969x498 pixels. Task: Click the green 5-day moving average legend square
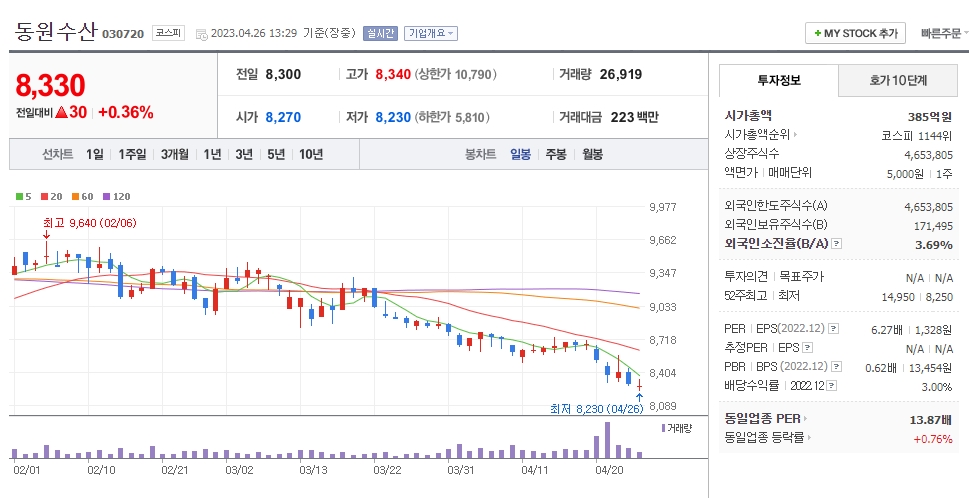(x=19, y=196)
